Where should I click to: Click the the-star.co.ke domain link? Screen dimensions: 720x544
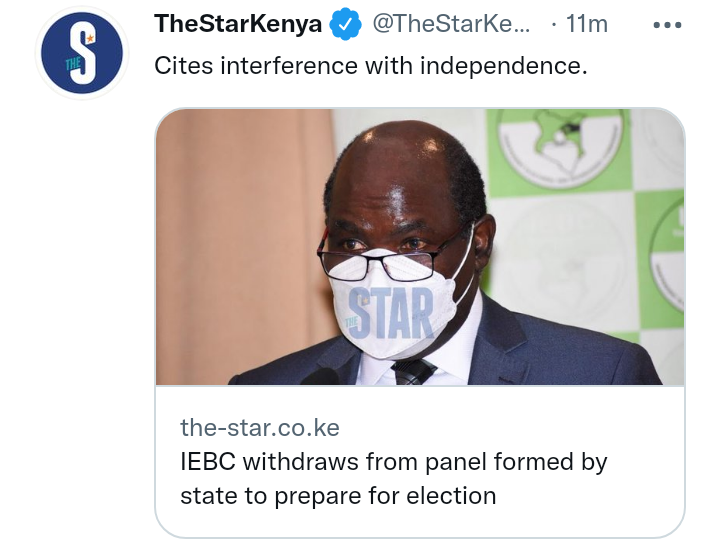click(260, 428)
